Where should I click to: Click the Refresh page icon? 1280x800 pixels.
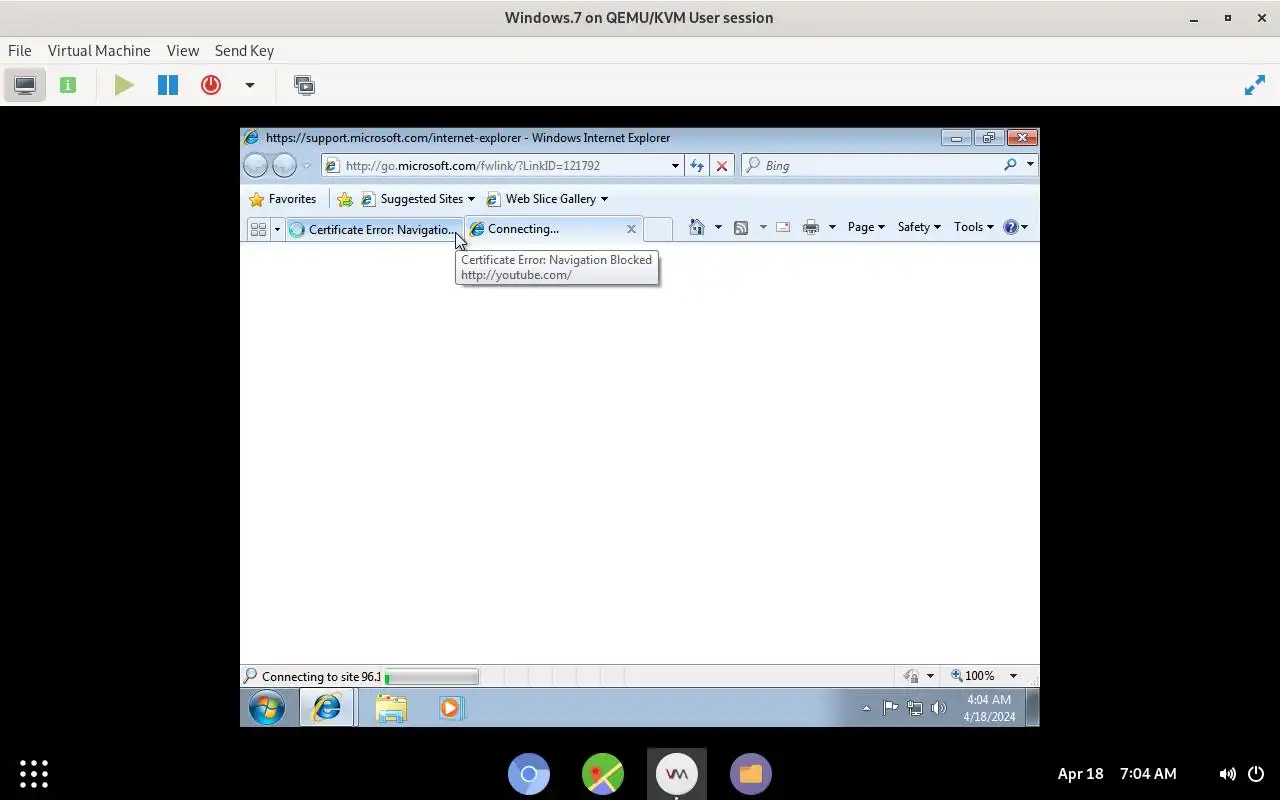point(697,166)
